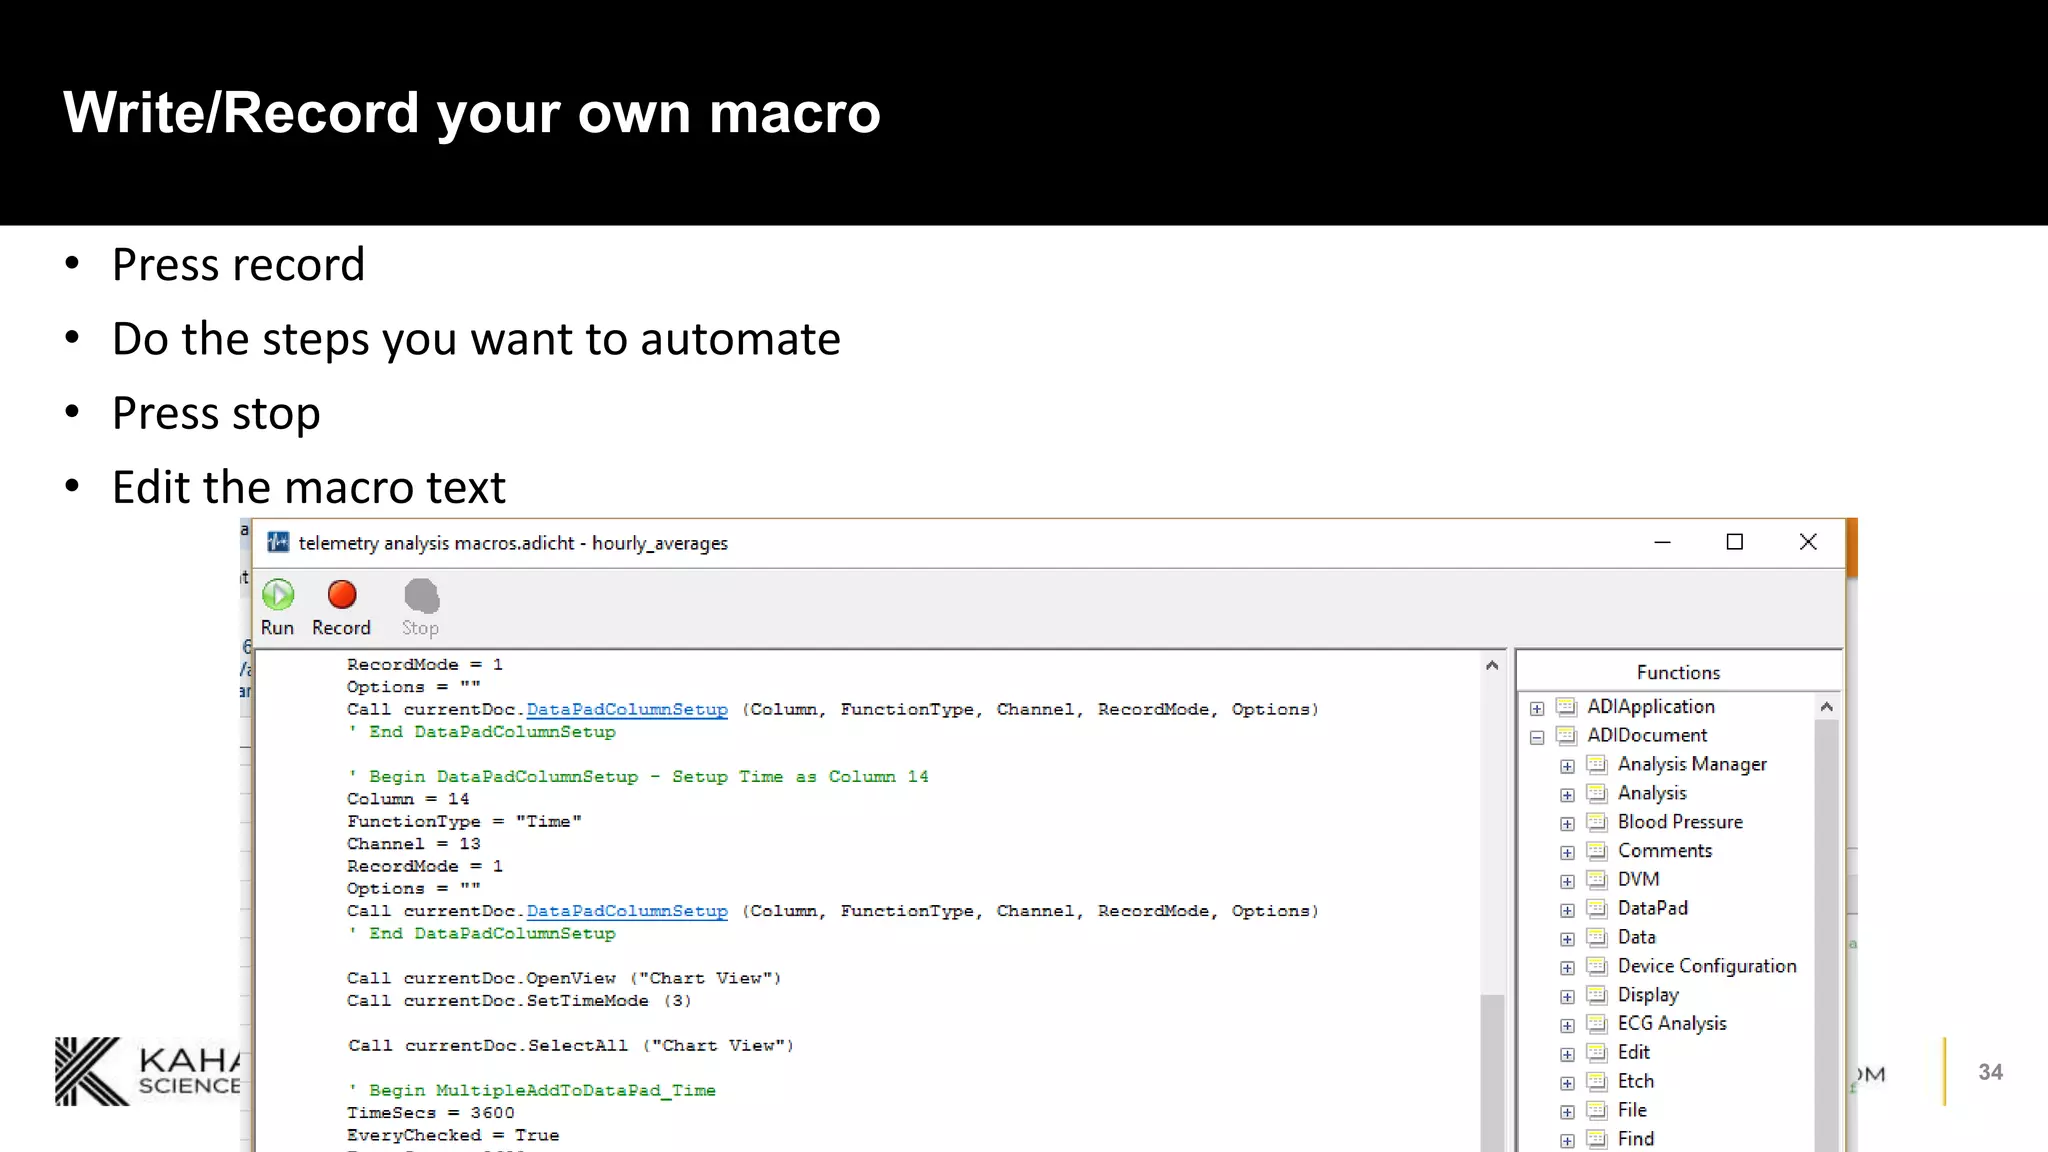Click Functions panel scroll up arrow

[x=1826, y=707]
